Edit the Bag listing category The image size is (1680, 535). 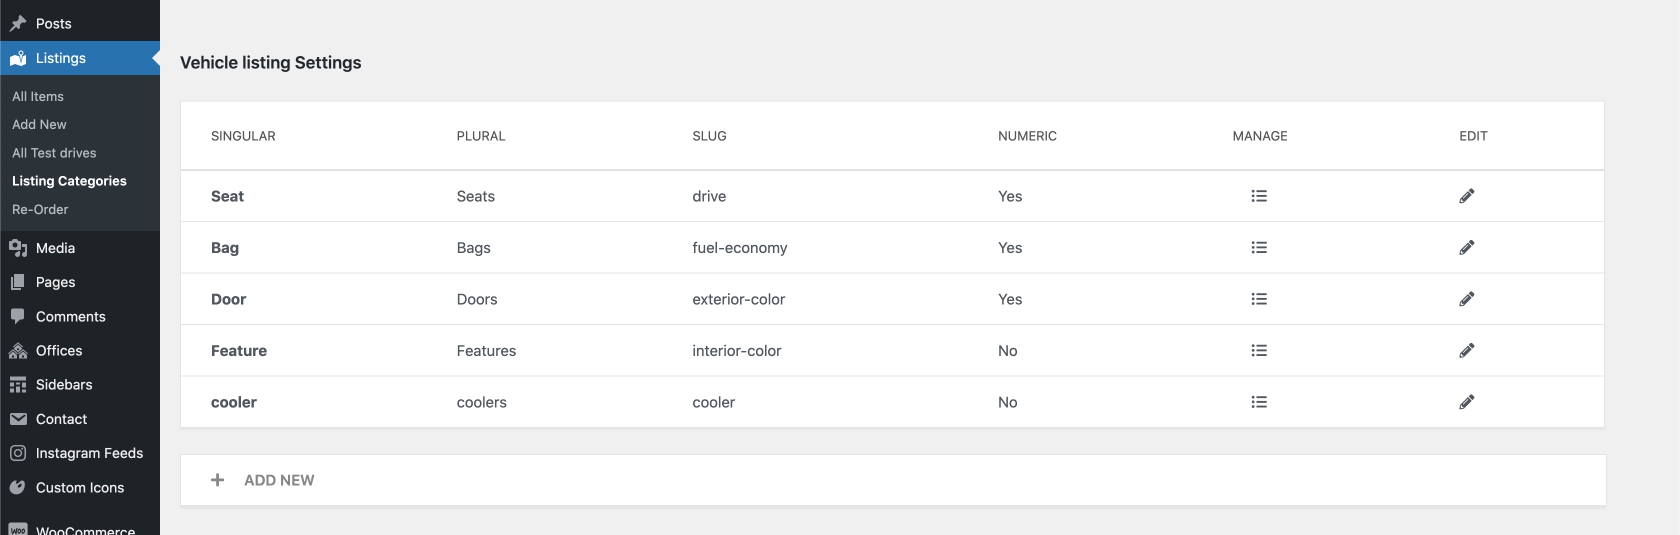[1466, 248]
